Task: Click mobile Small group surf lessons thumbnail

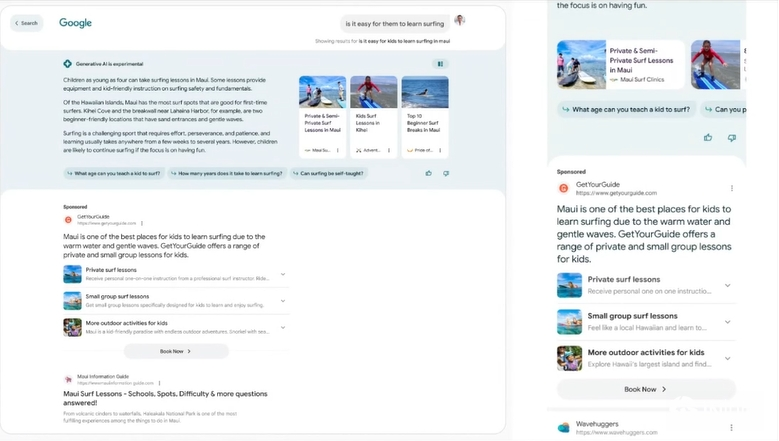Action: [x=569, y=322]
